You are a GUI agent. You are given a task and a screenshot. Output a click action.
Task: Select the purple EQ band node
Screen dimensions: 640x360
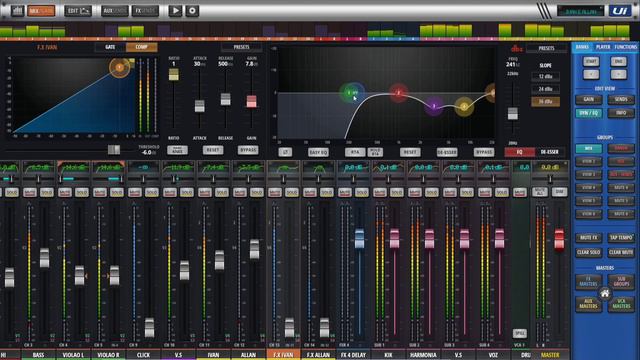point(434,106)
